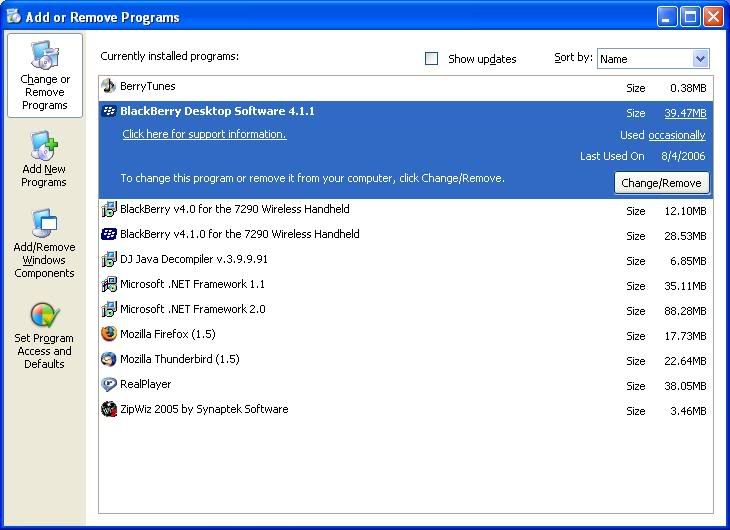Click the 38.05MB size value
Screen dimensions: 730x530
click(685, 386)
